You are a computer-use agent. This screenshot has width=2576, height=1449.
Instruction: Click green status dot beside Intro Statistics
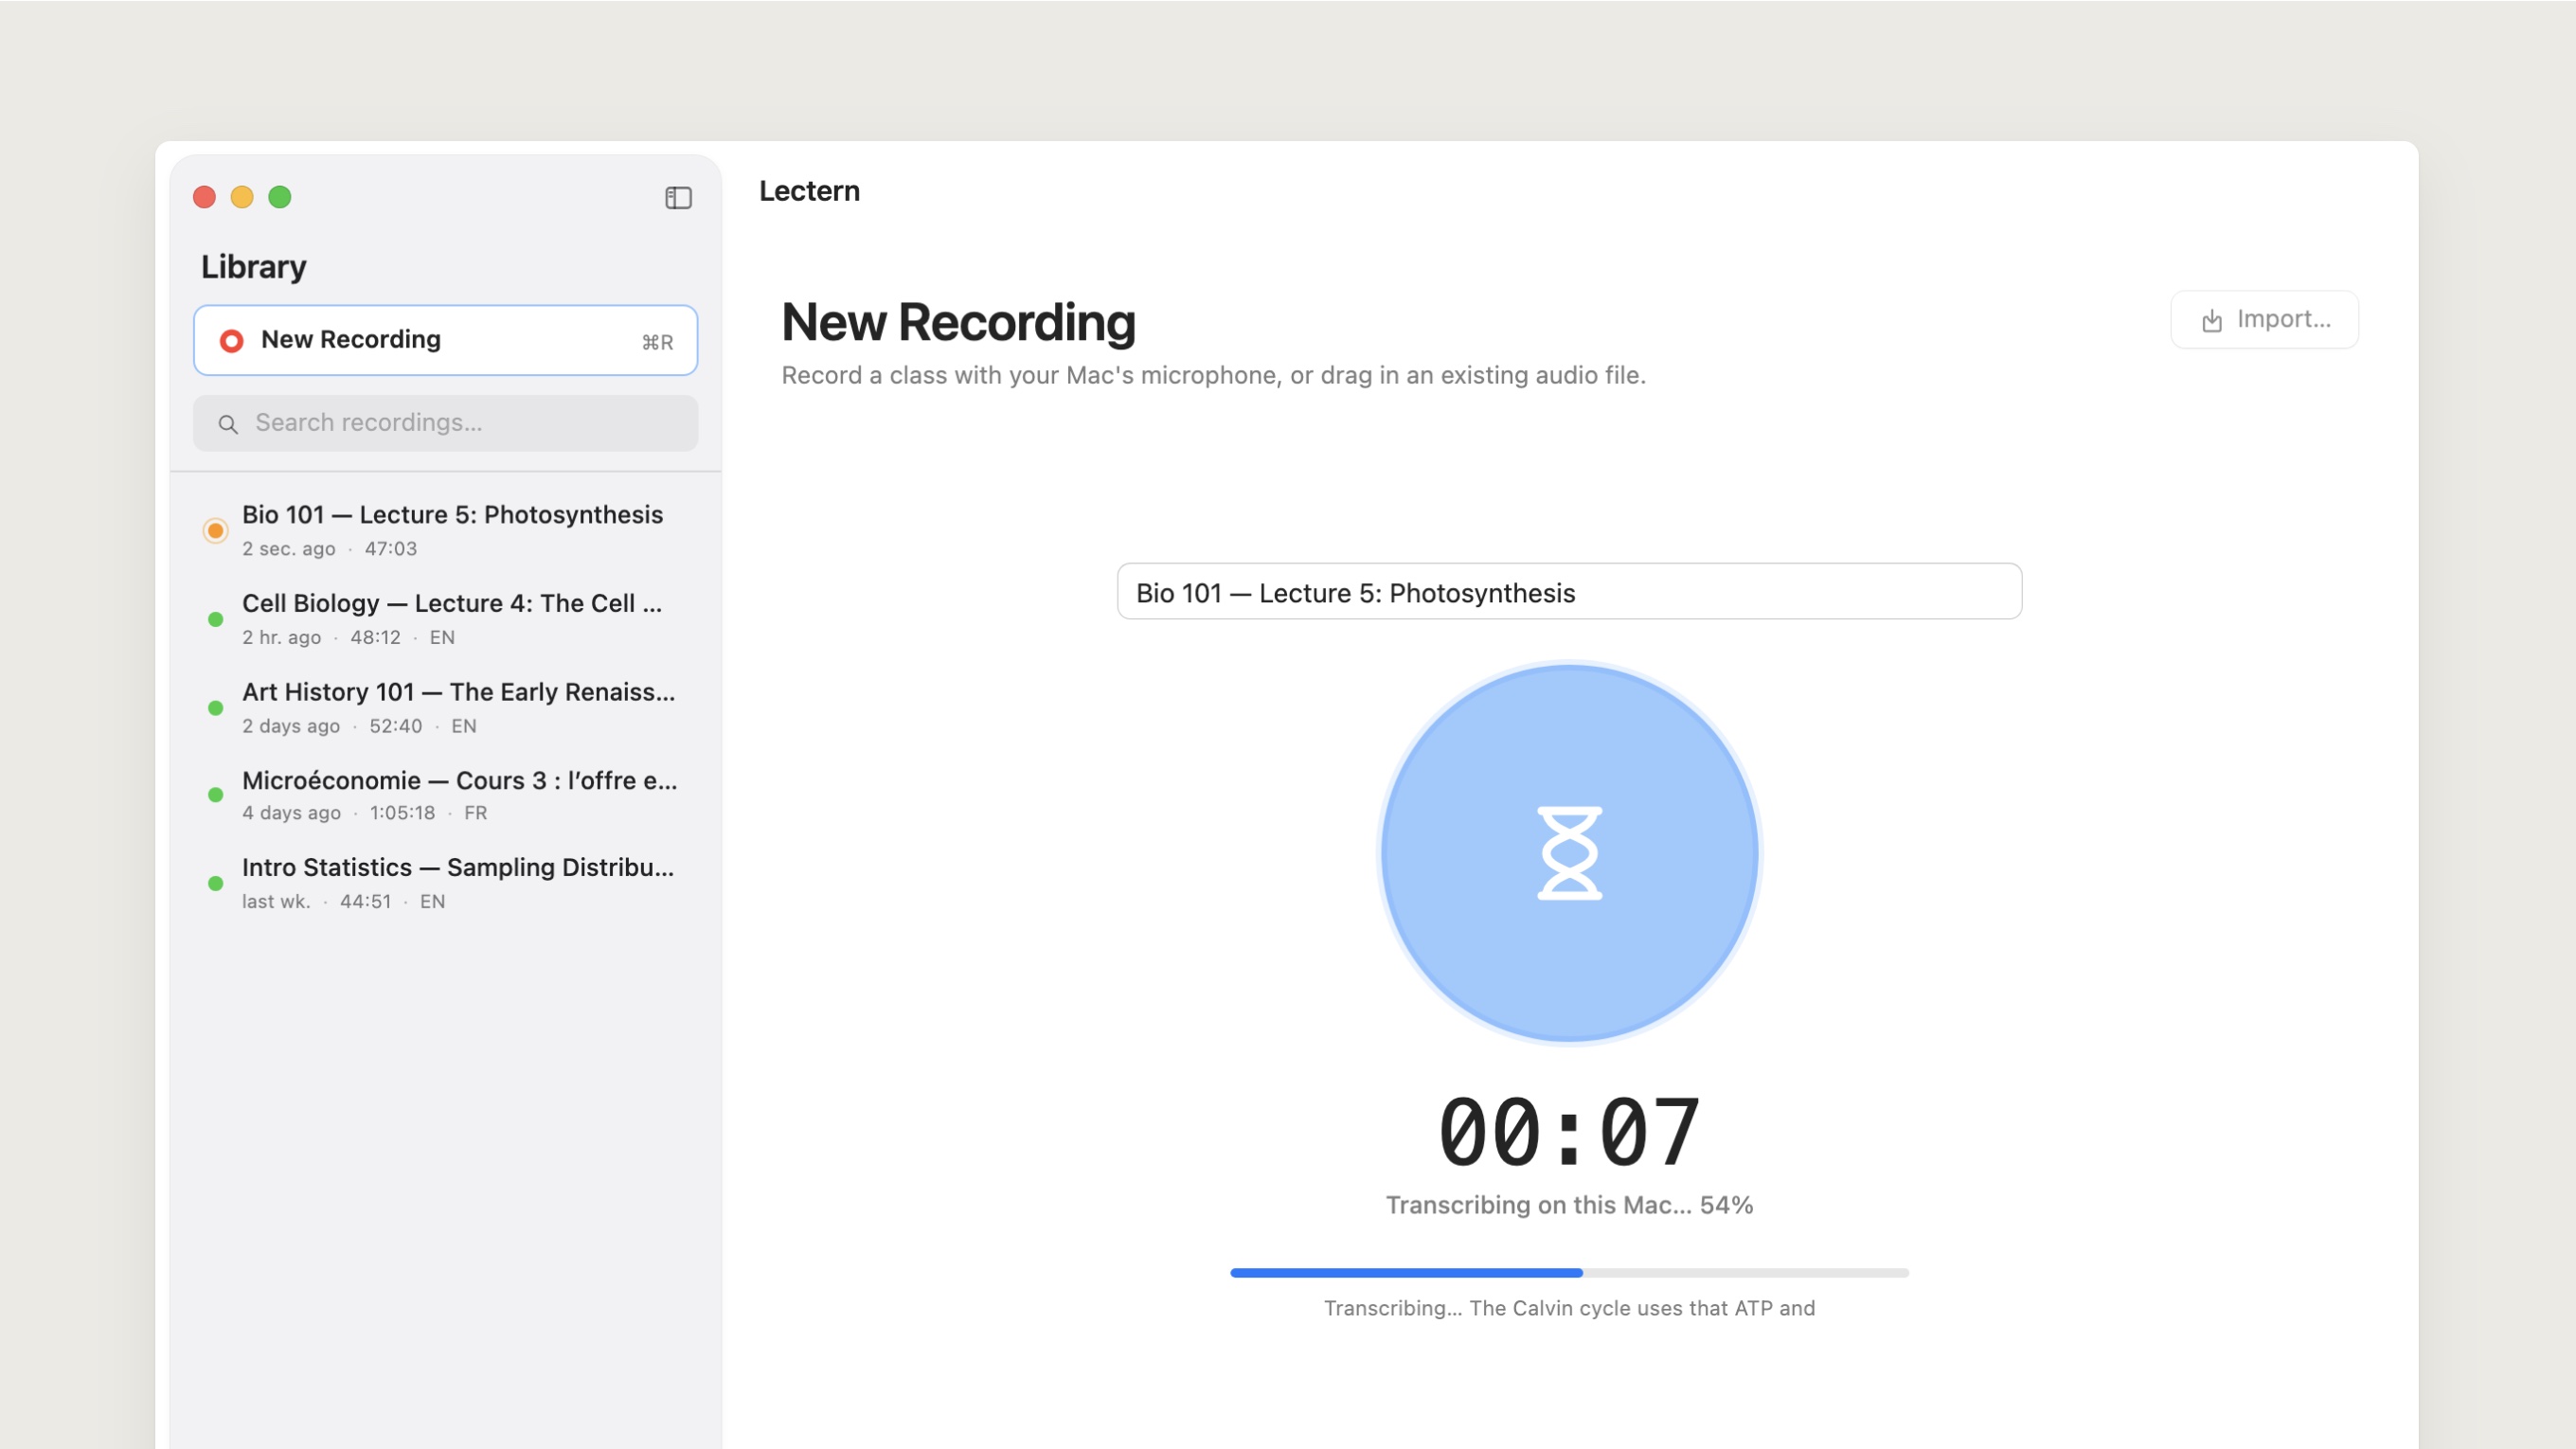(x=215, y=883)
